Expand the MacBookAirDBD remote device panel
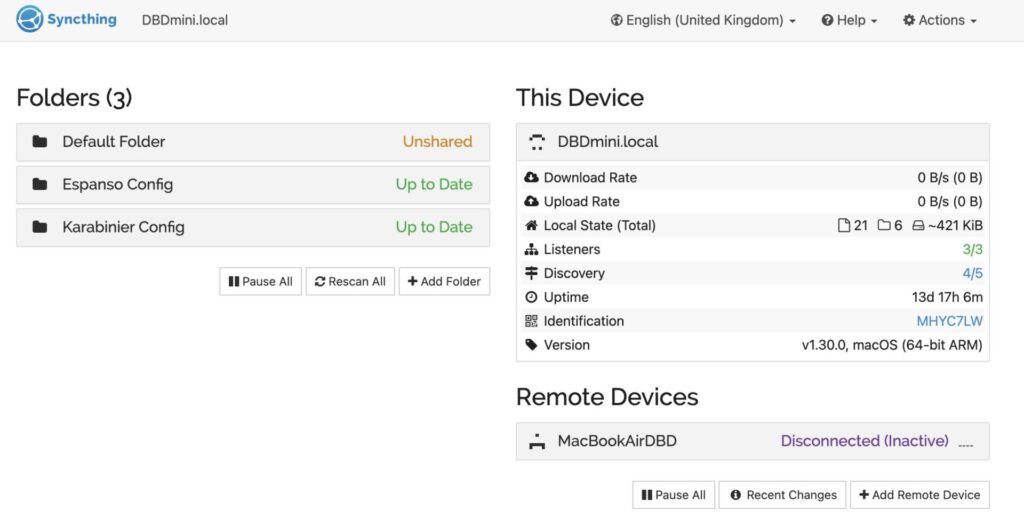The image size is (1024, 526). pos(752,441)
